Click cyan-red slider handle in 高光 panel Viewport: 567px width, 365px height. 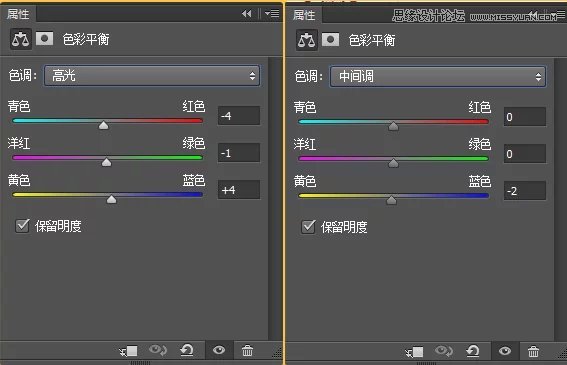pyautogui.click(x=104, y=125)
